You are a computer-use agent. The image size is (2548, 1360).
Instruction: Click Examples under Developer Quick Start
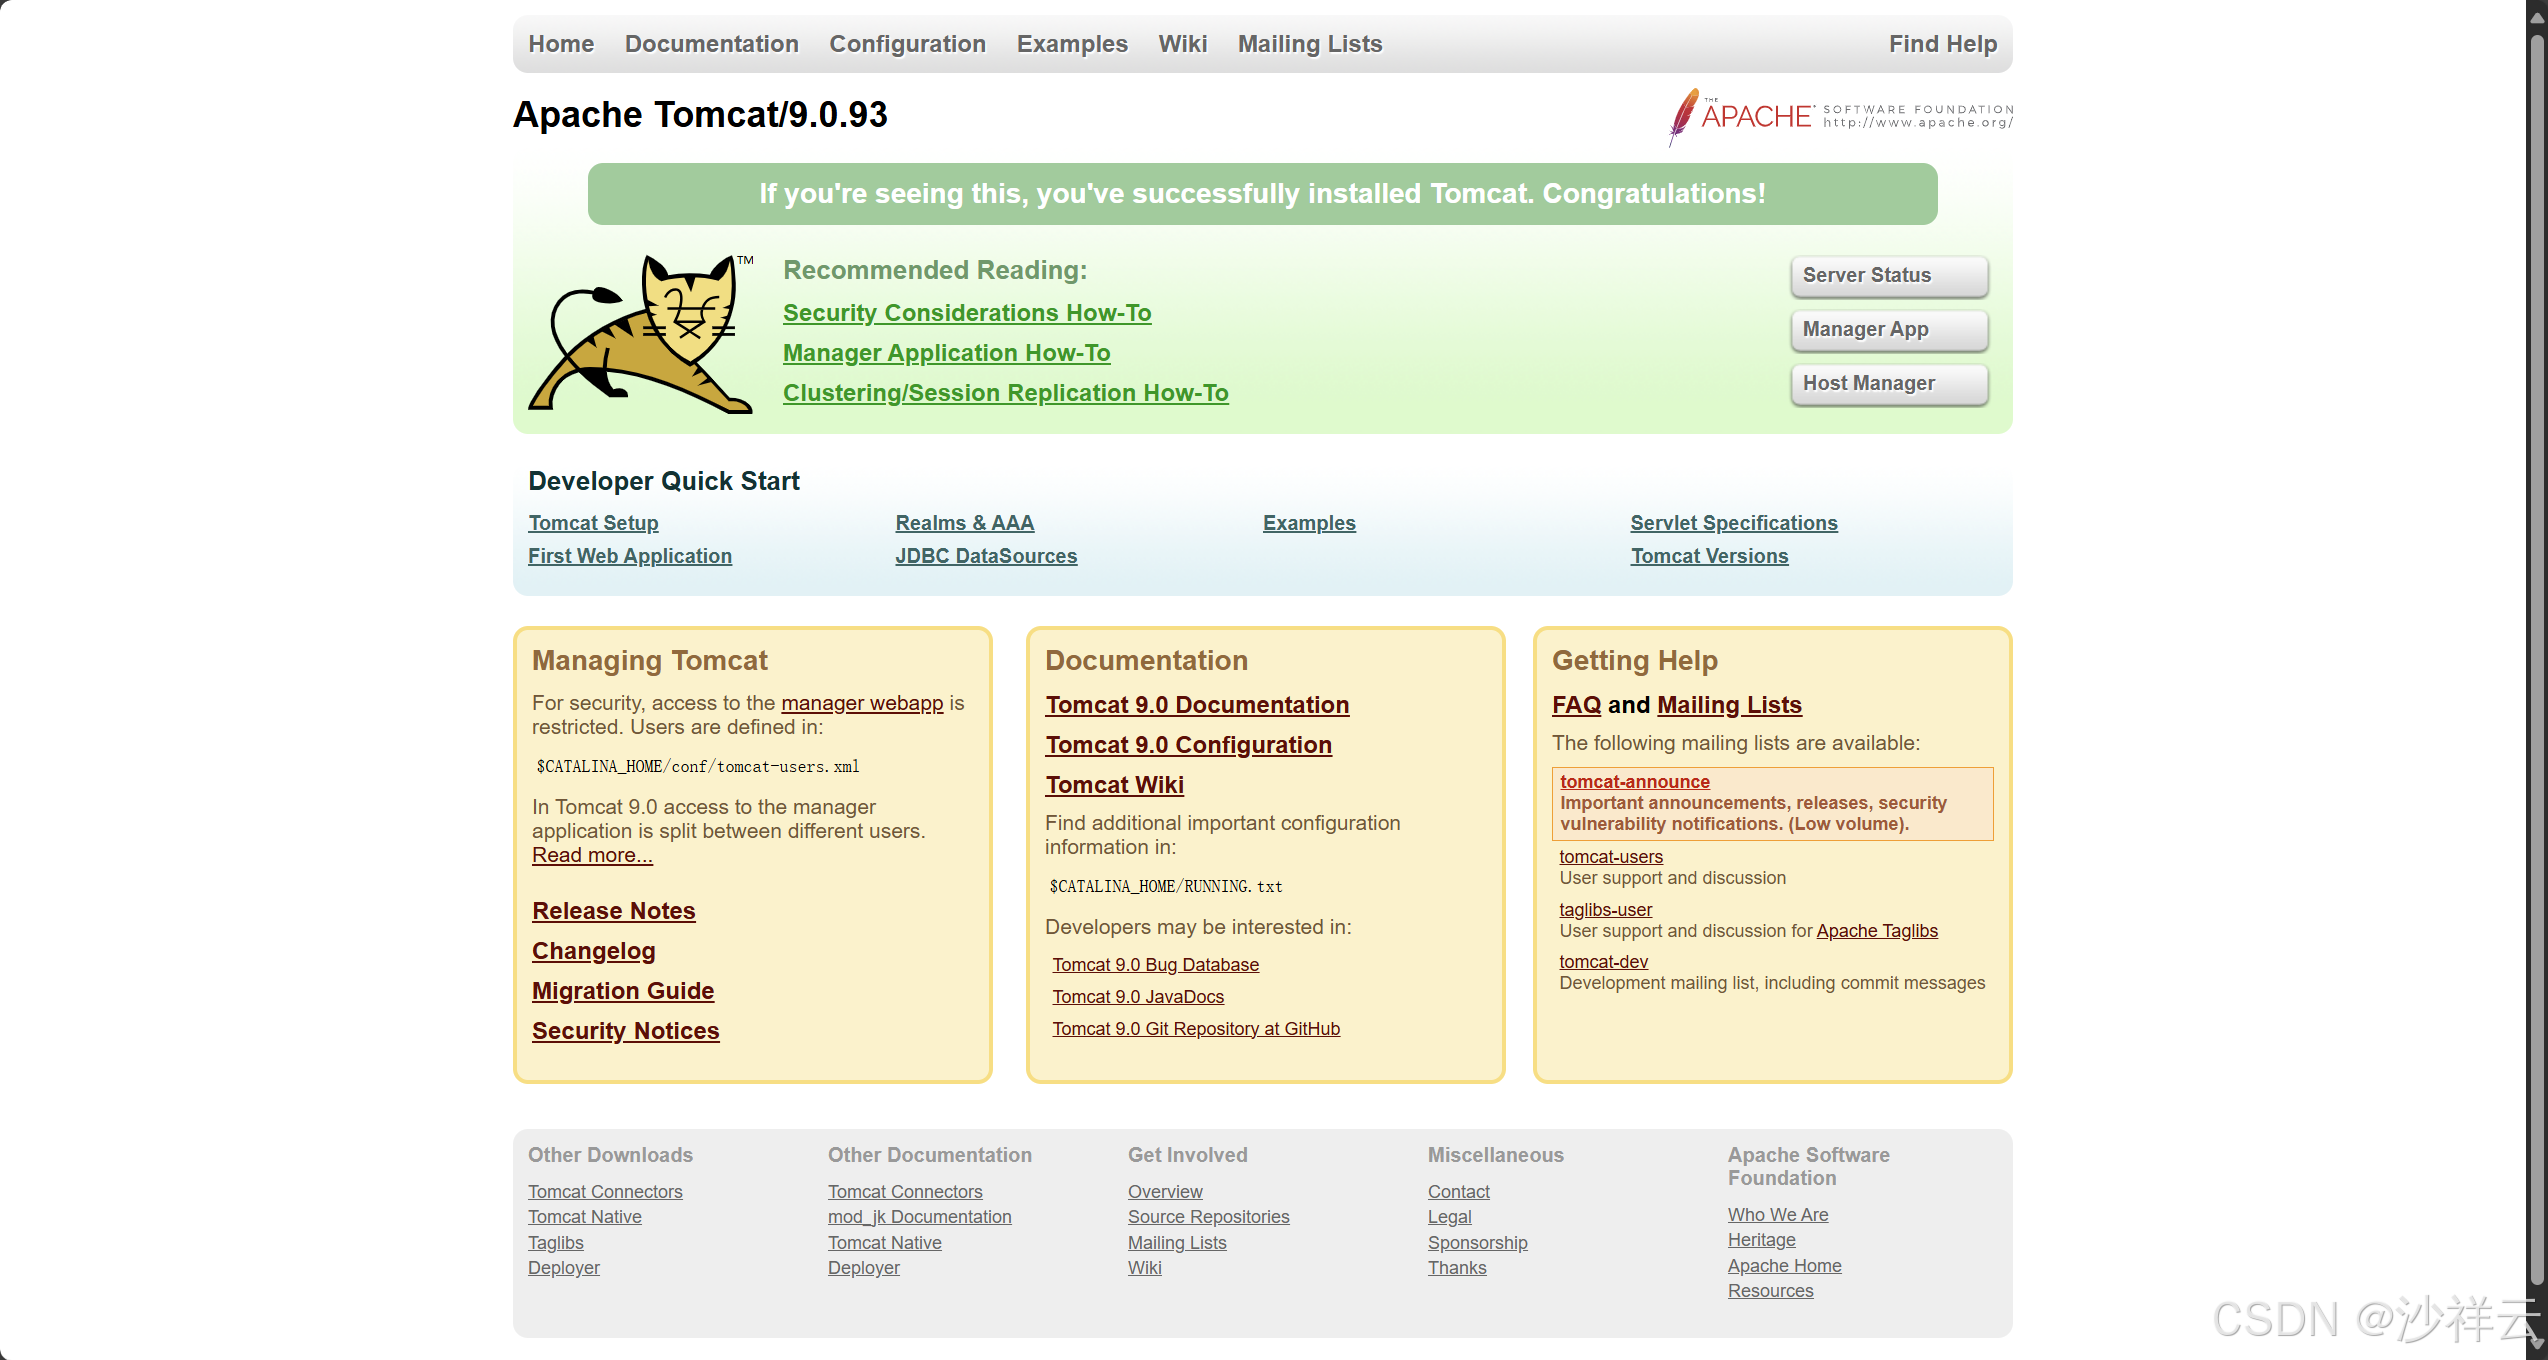pyautogui.click(x=1309, y=523)
